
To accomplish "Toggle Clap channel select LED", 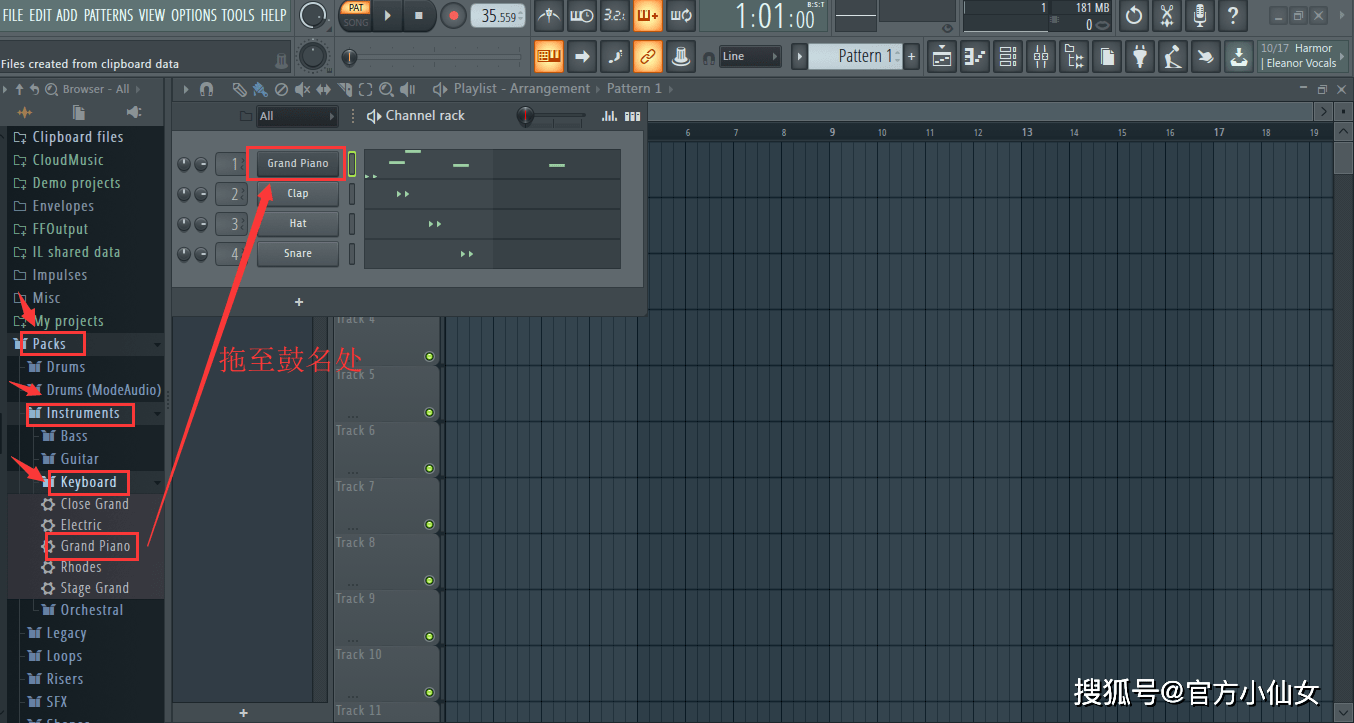I will (352, 194).
